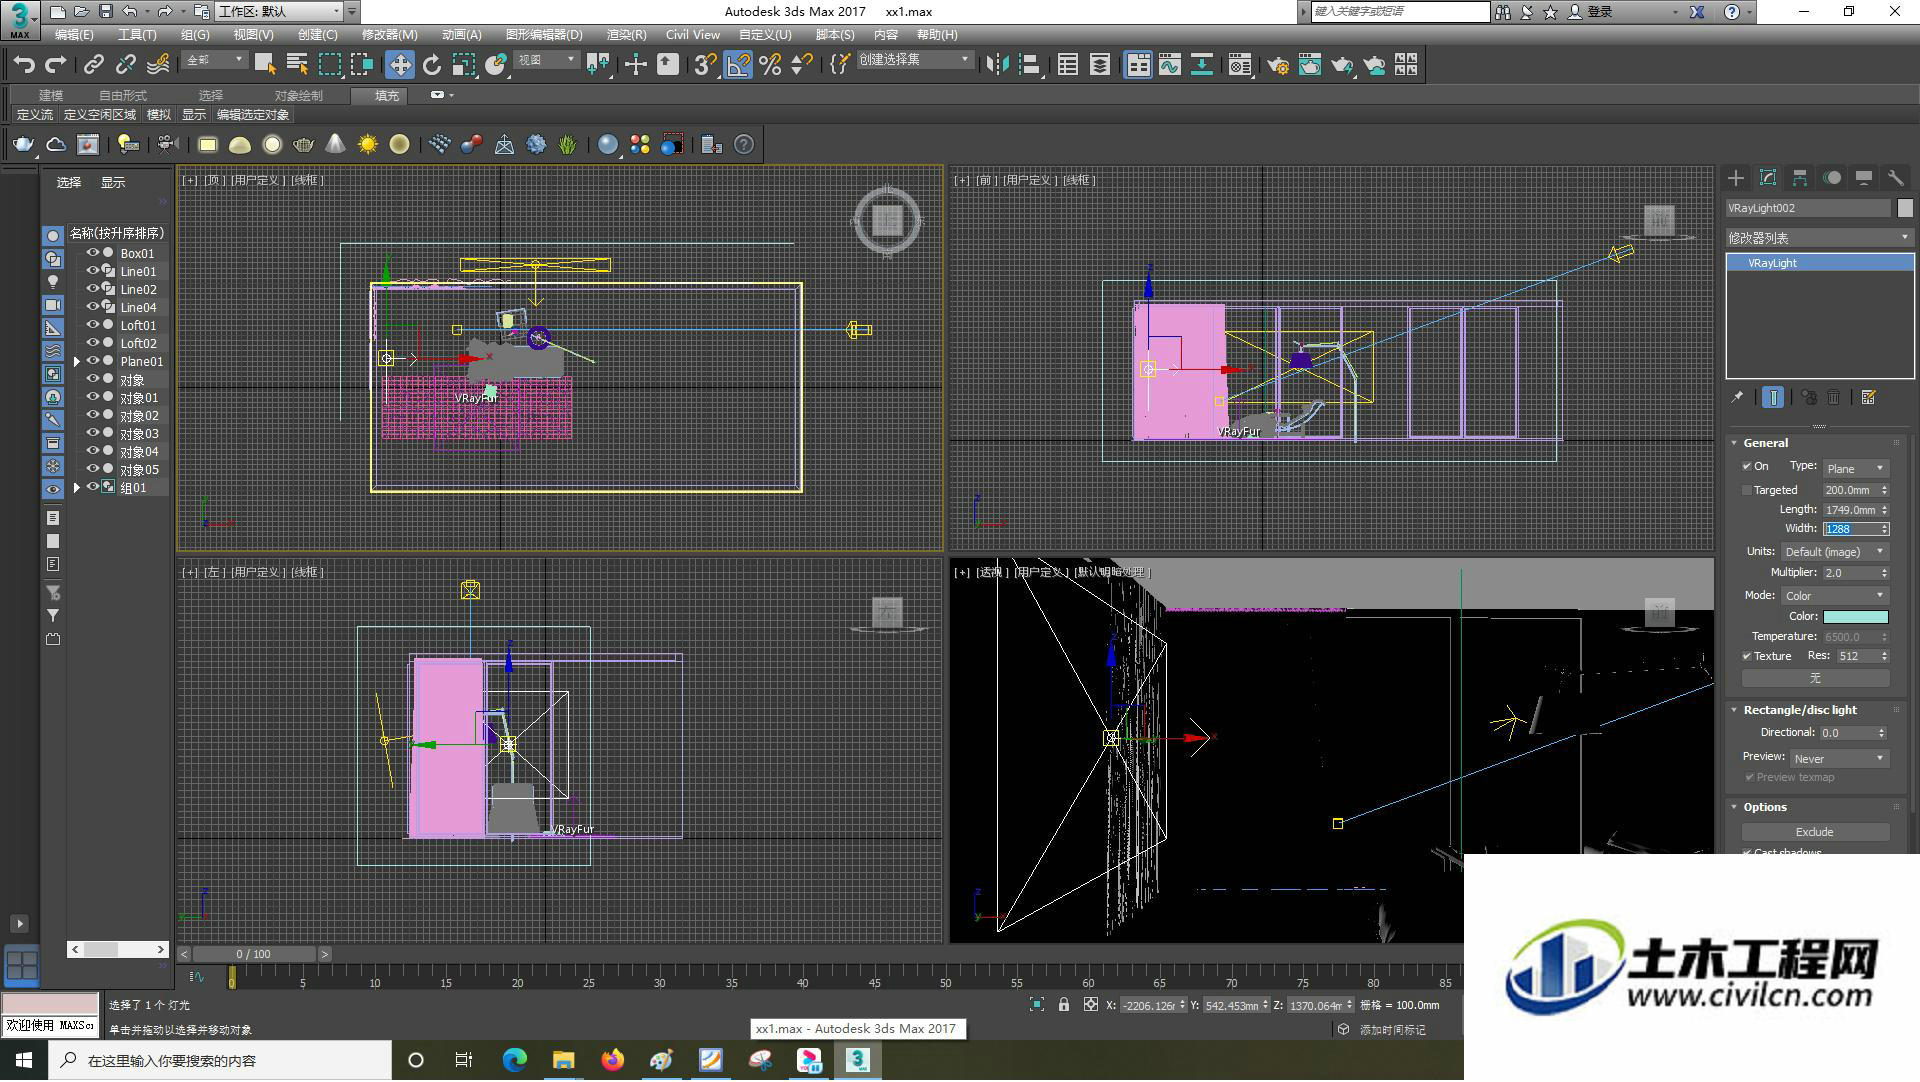Viewport: 1920px width, 1082px height.
Task: Open the light Type dropdown
Action: point(1855,469)
